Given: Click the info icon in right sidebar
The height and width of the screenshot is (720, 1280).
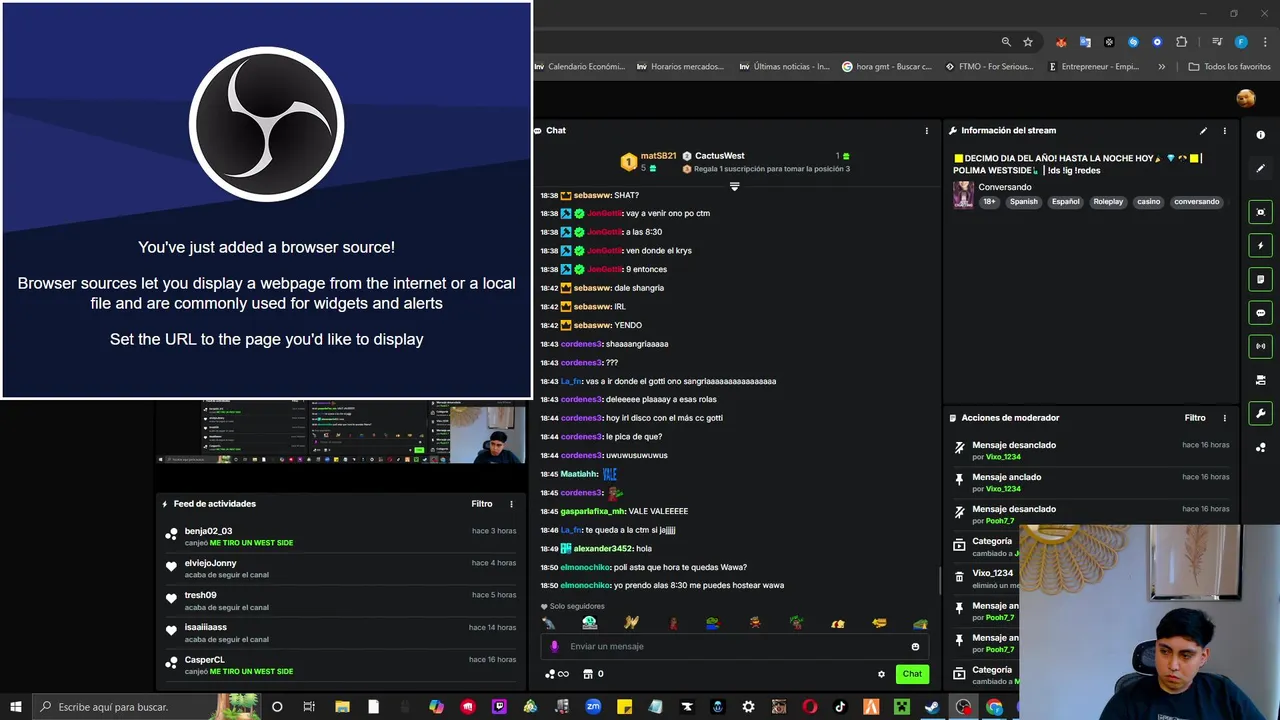Looking at the screenshot, I should pyautogui.click(x=1260, y=135).
